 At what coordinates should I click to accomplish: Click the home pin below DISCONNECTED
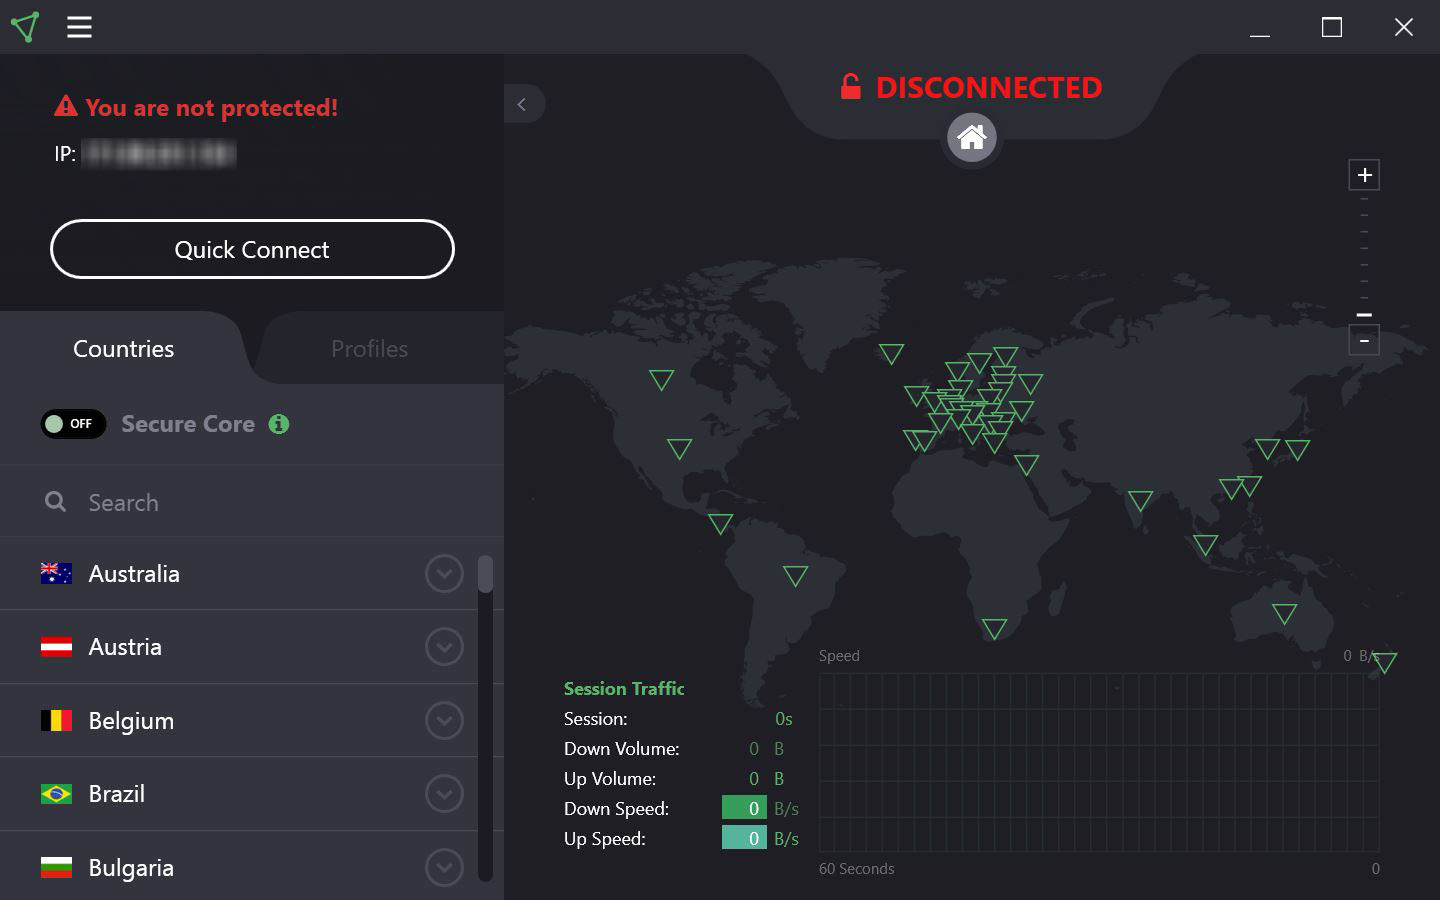click(971, 137)
